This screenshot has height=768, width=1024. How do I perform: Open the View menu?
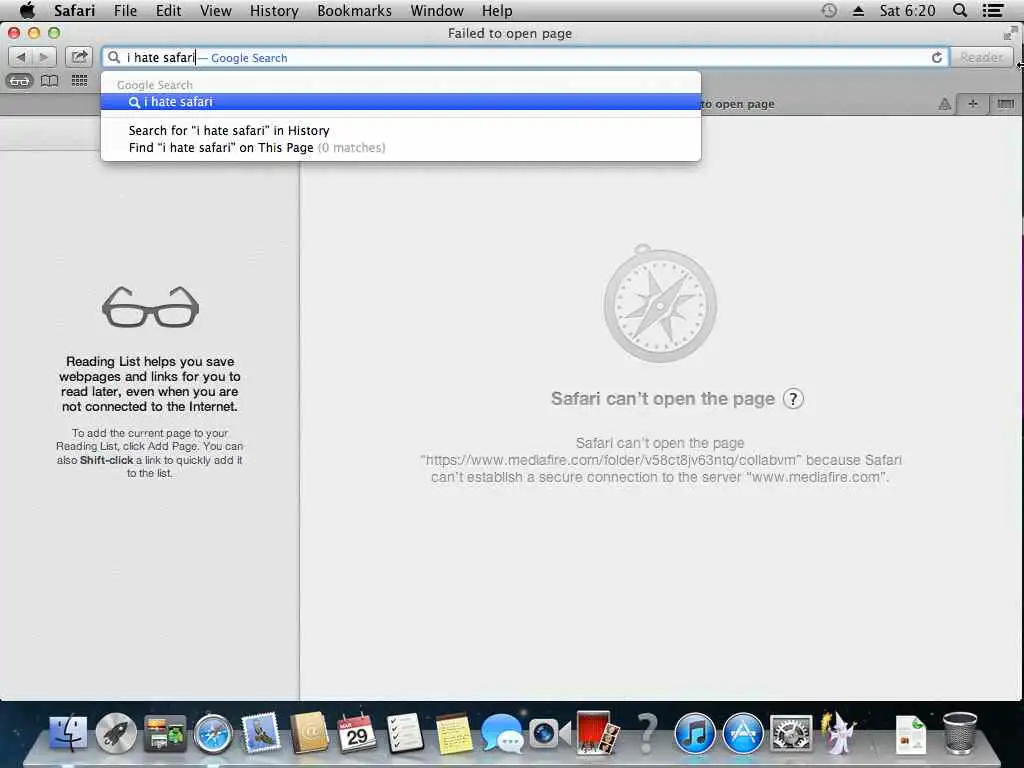point(216,10)
